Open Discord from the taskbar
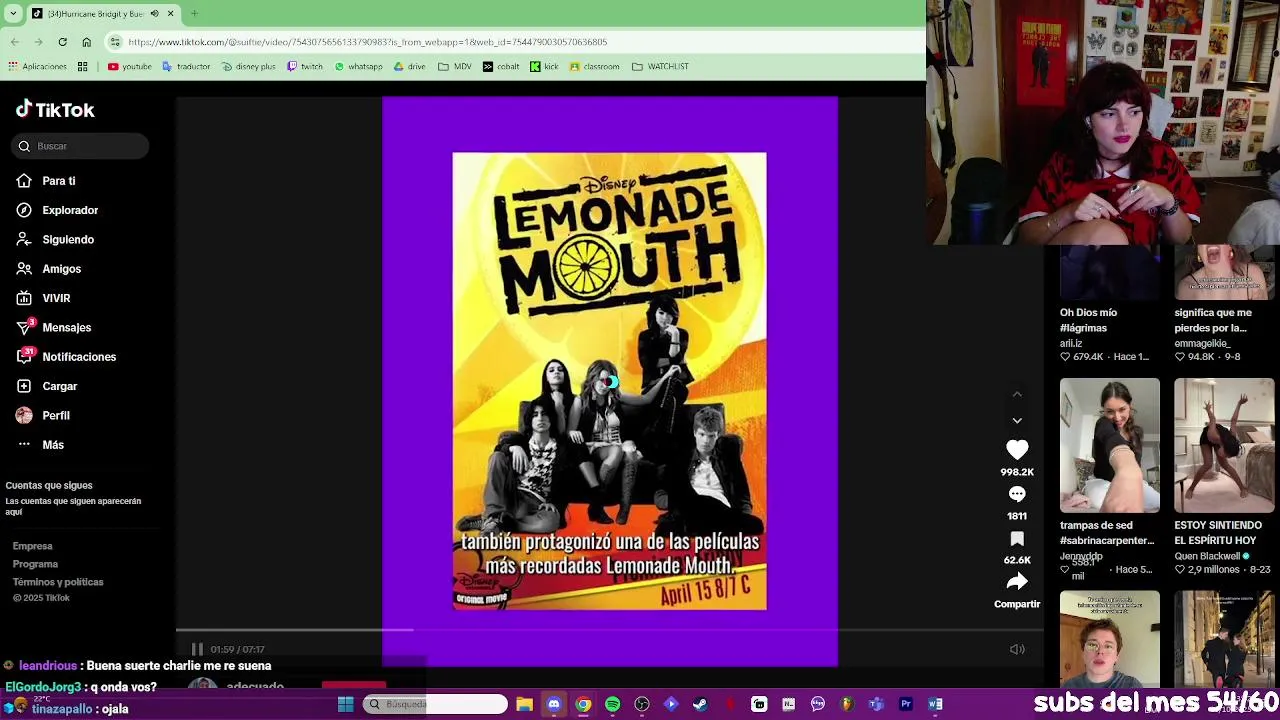Screen dimensions: 1280x720 pyautogui.click(x=554, y=704)
